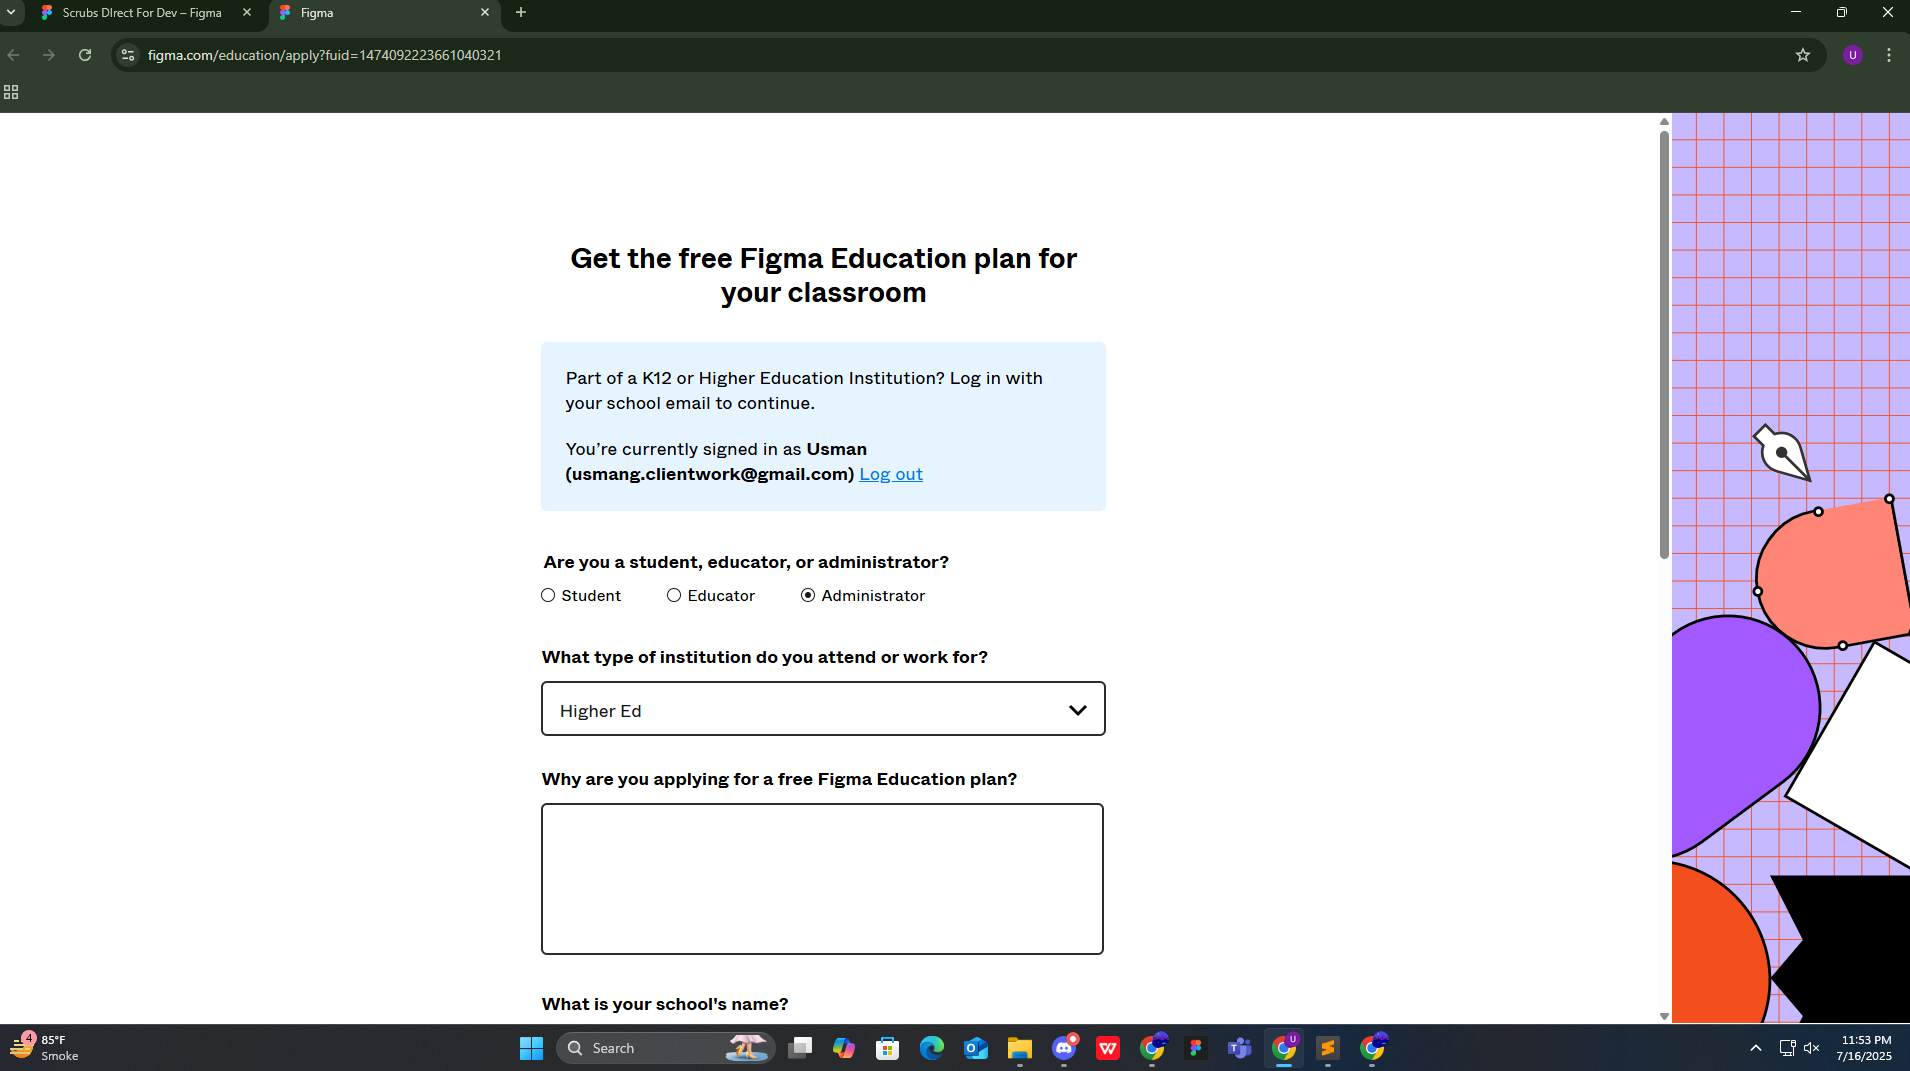Click the taskbar Search box
The height and width of the screenshot is (1071, 1910).
(x=666, y=1048)
